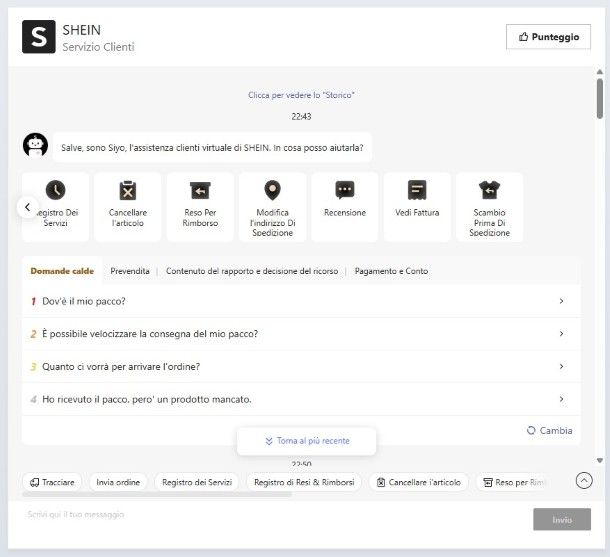The height and width of the screenshot is (557, 610).
Task: Click the Punteggio rating button
Action: click(548, 37)
